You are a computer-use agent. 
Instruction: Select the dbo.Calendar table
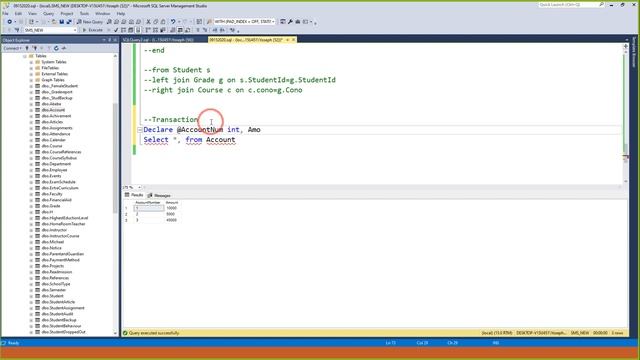[53, 140]
